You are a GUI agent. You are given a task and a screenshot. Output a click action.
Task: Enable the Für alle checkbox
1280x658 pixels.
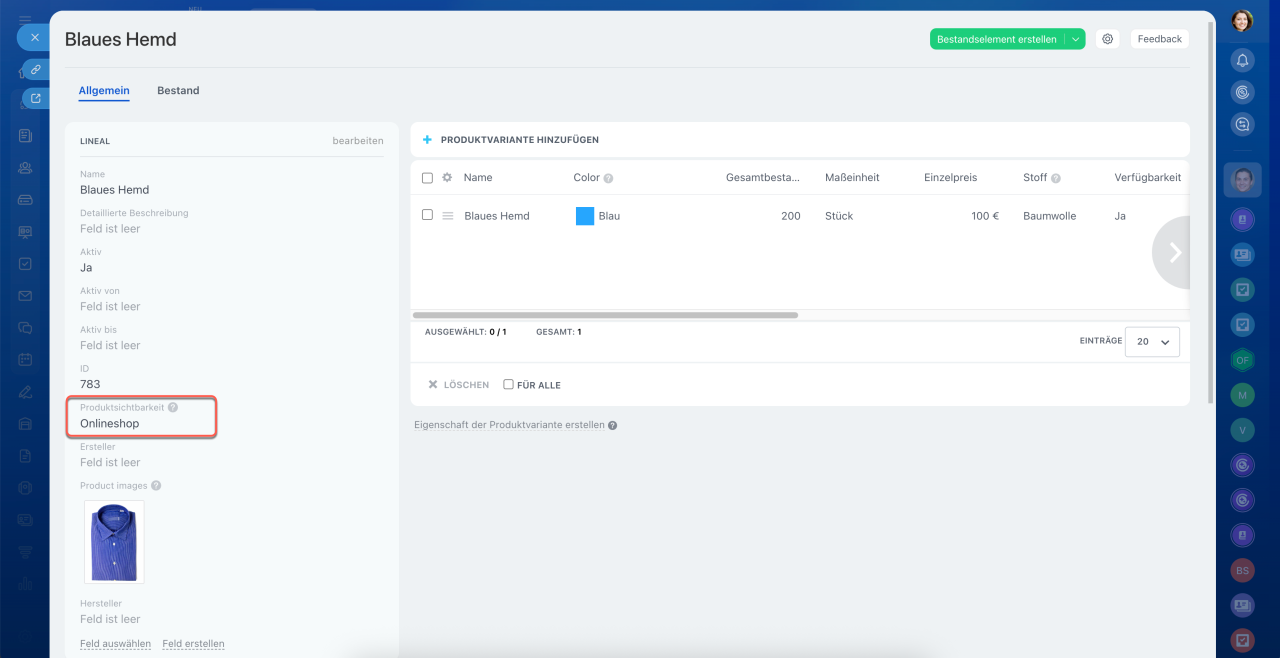[x=508, y=385]
